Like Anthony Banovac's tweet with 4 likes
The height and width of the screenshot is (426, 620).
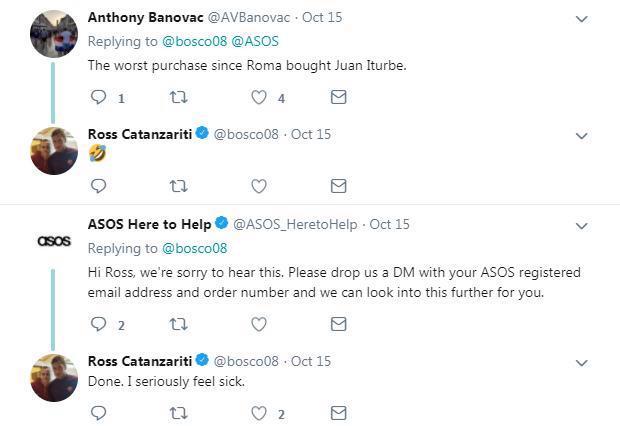(x=258, y=98)
